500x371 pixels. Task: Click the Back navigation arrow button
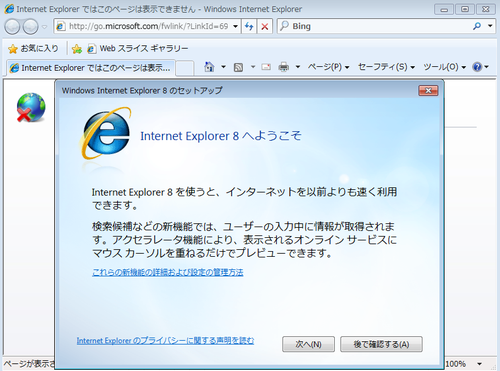point(12,27)
